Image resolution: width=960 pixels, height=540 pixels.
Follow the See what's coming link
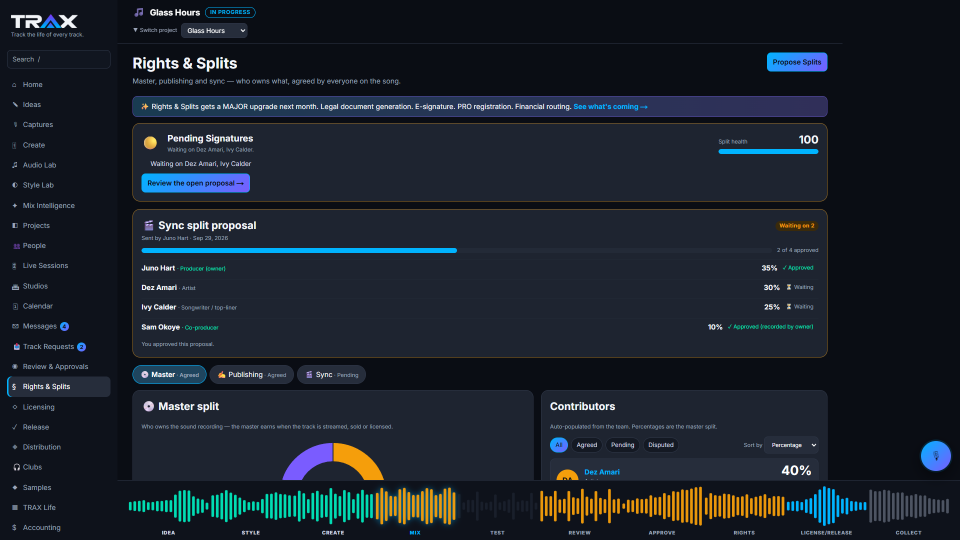610,107
